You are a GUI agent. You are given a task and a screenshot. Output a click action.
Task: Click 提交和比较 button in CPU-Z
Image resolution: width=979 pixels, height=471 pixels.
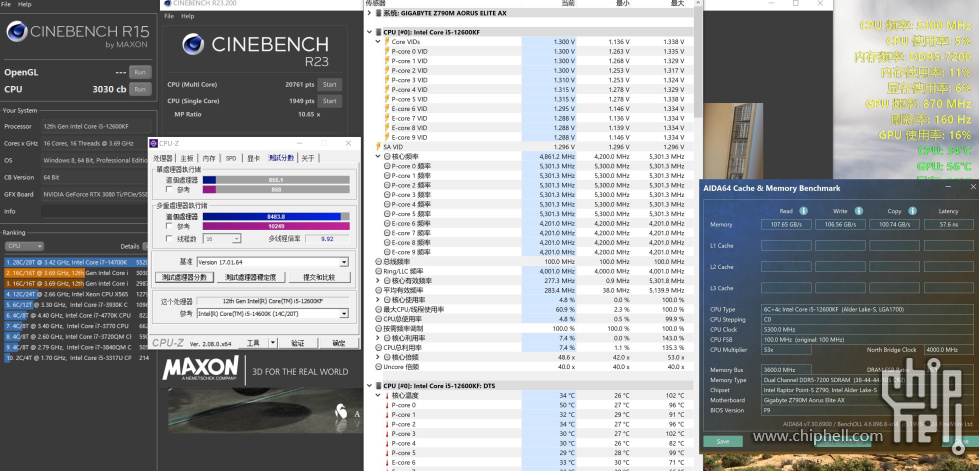click(319, 277)
